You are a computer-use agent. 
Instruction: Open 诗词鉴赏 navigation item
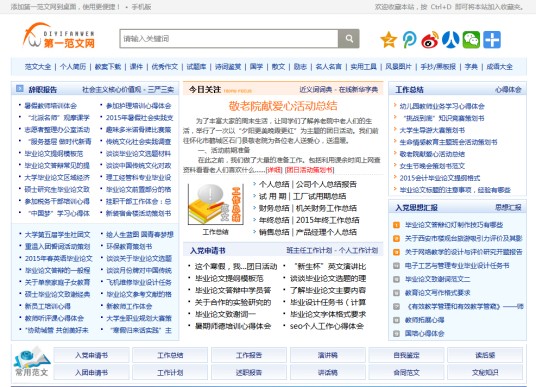point(228,67)
